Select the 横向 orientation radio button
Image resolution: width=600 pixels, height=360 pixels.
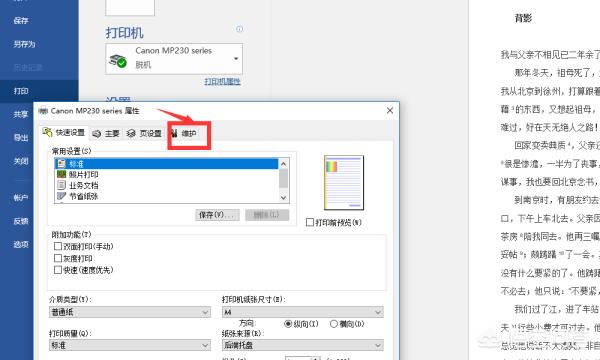[x=334, y=324]
